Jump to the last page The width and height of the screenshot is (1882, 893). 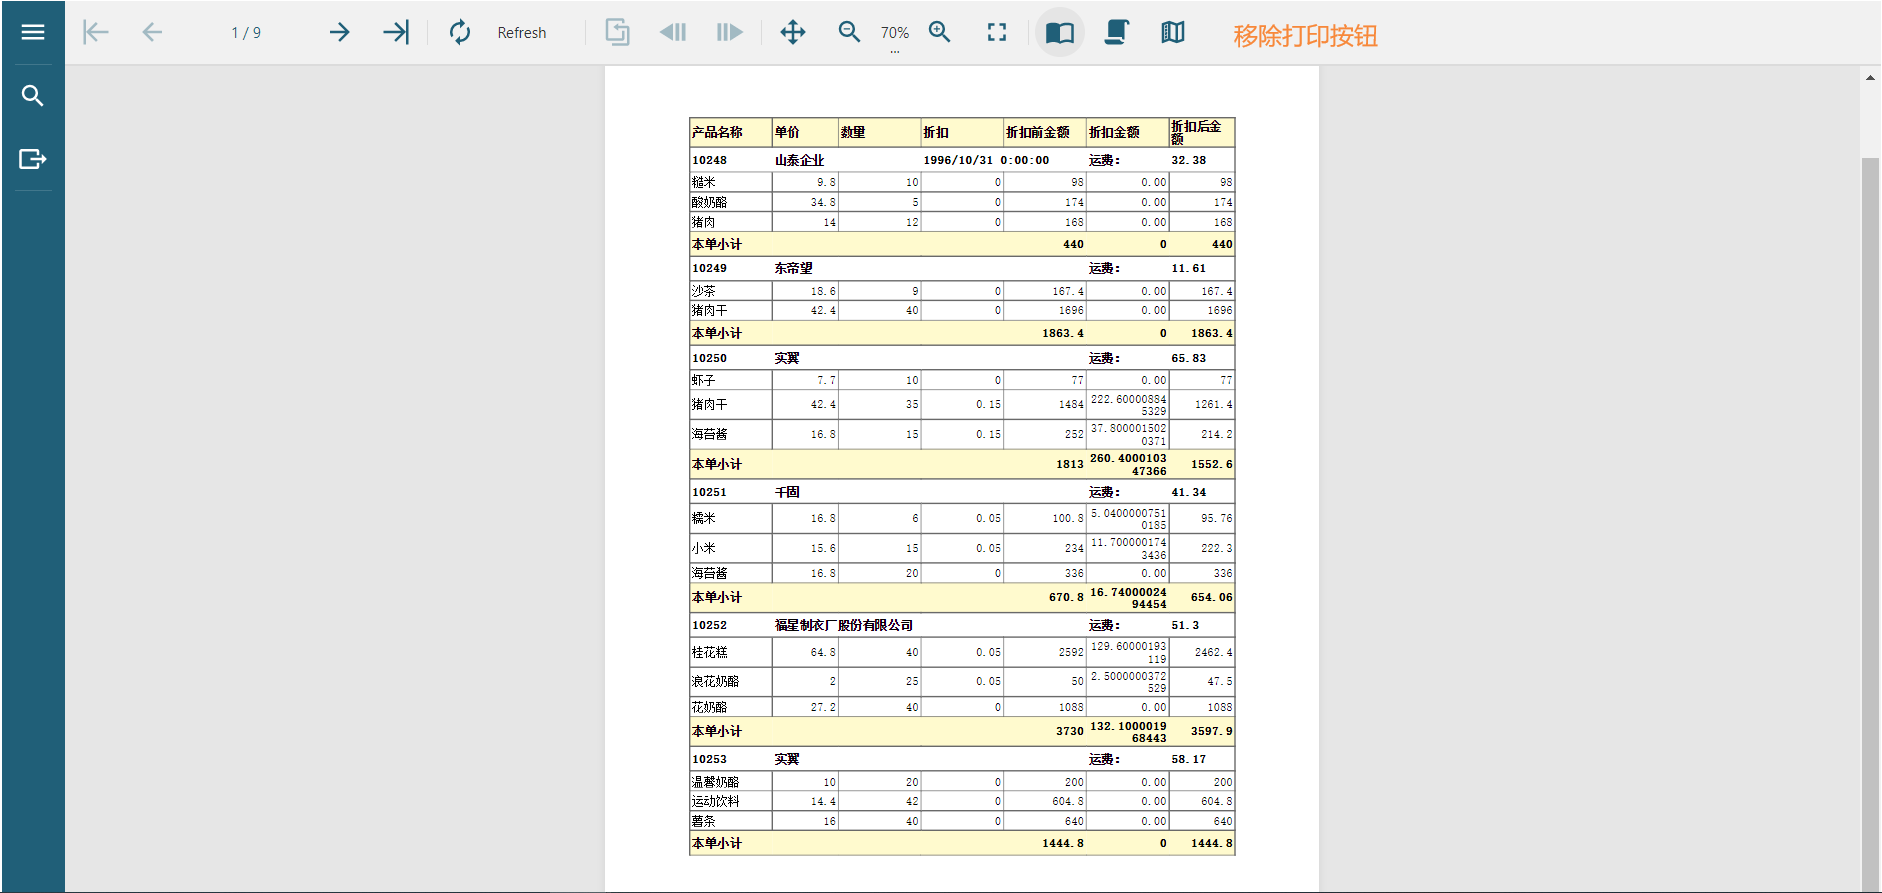pyautogui.click(x=396, y=32)
